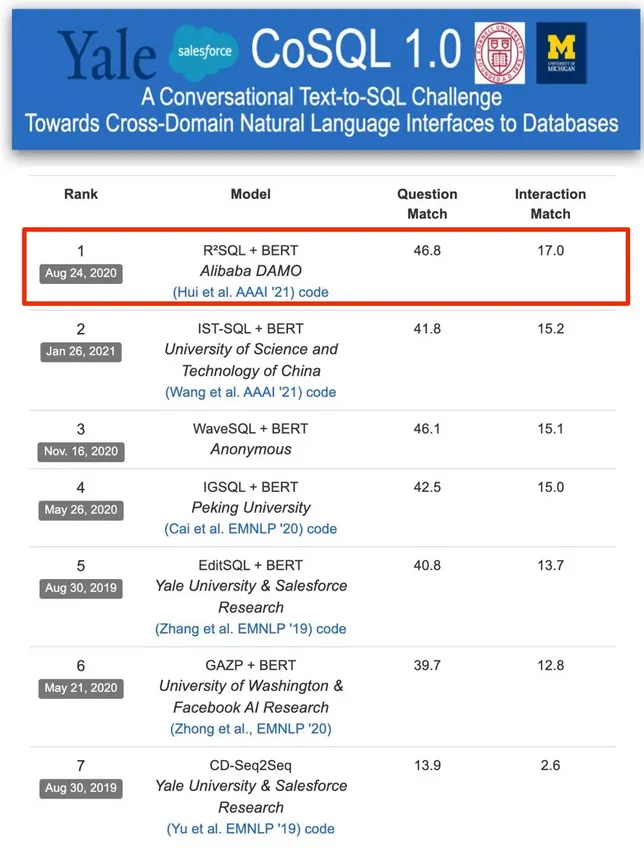The width and height of the screenshot is (644, 848).
Task: Click the Rank column header
Action: (81, 194)
